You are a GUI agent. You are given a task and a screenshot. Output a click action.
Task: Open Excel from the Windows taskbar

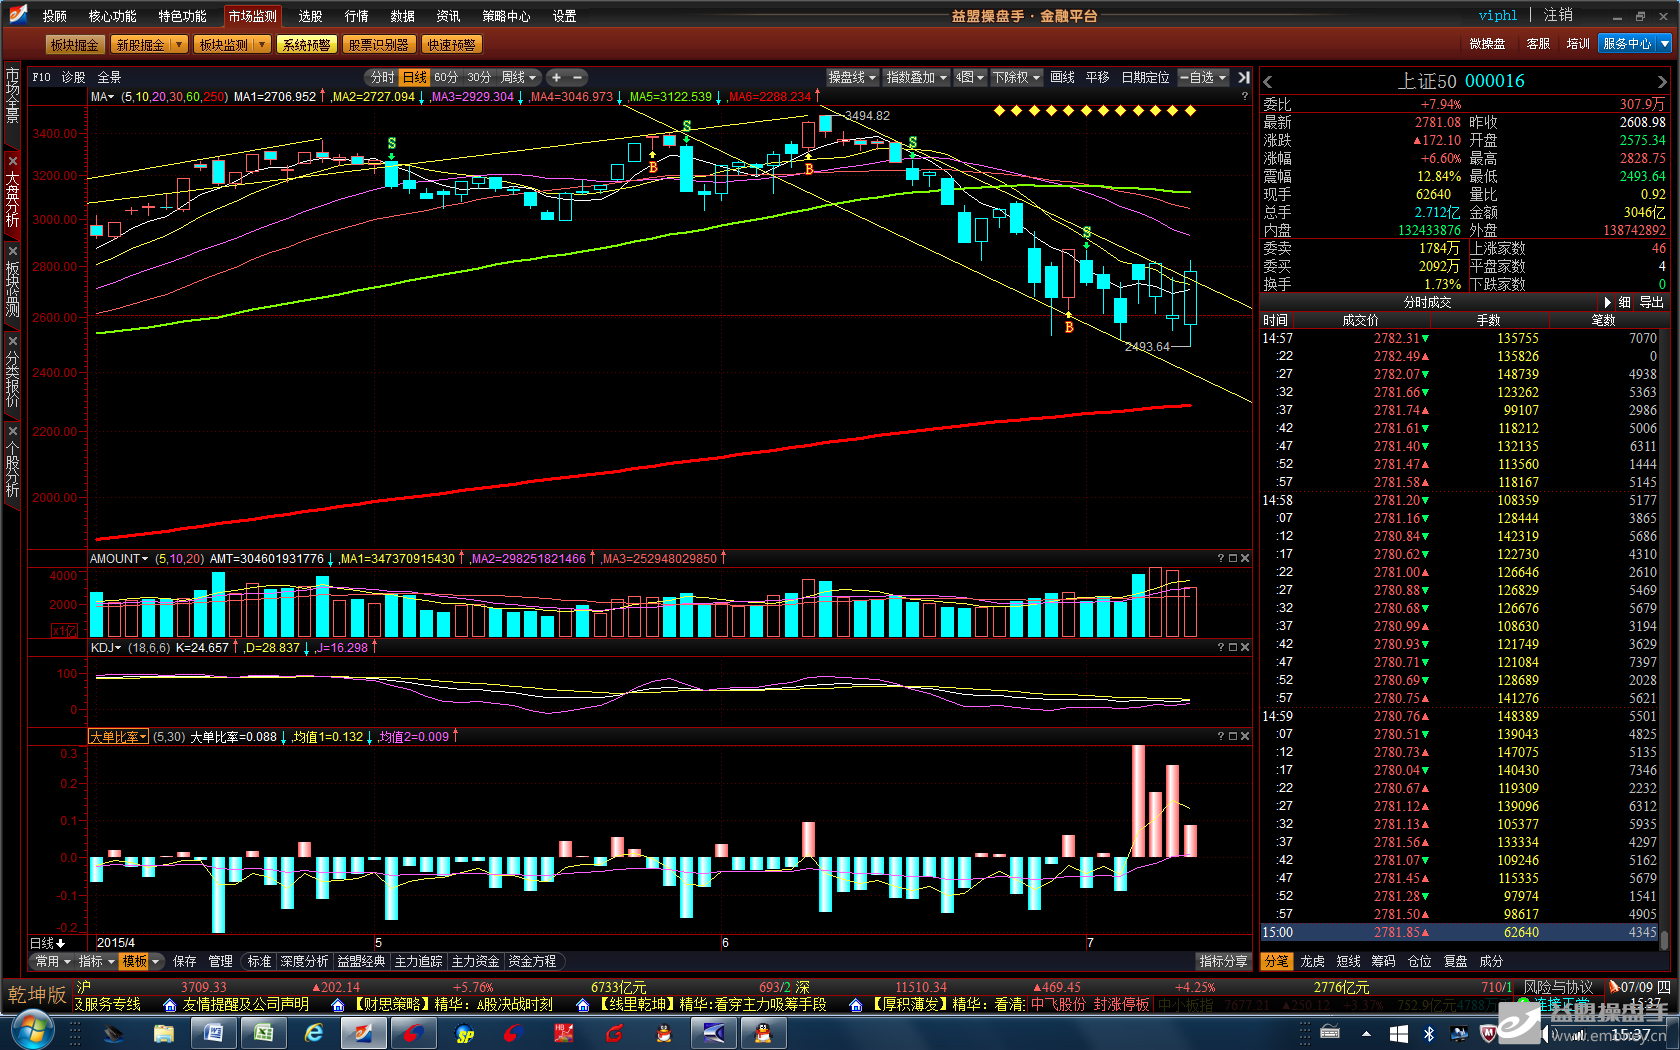coord(264,1033)
